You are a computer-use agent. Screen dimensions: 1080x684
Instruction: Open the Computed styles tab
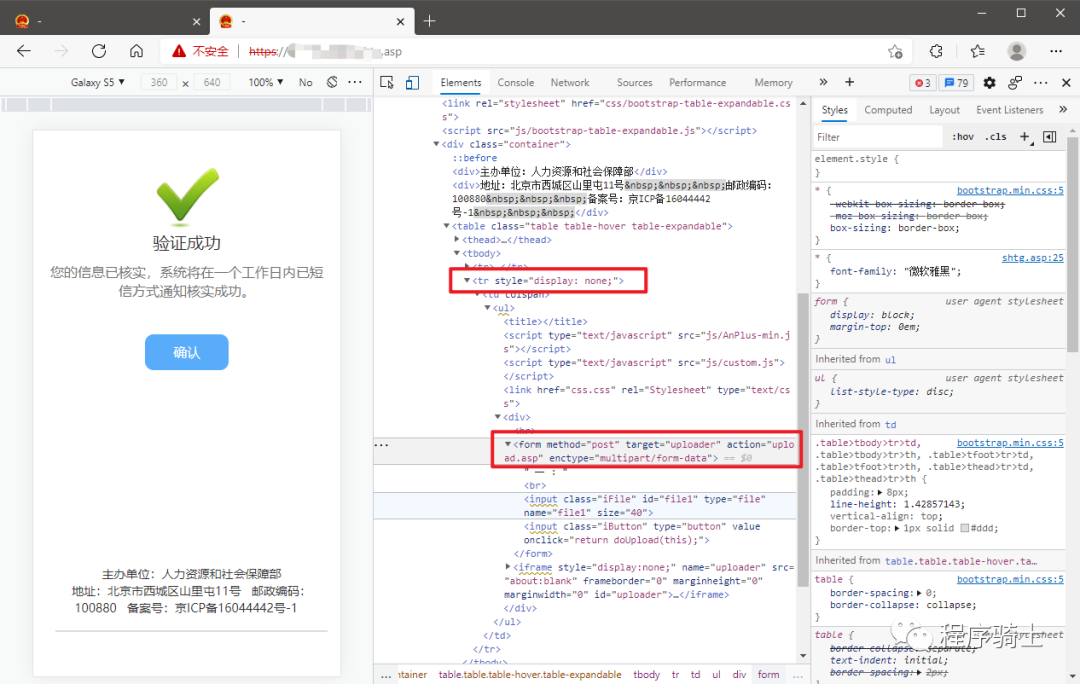888,110
